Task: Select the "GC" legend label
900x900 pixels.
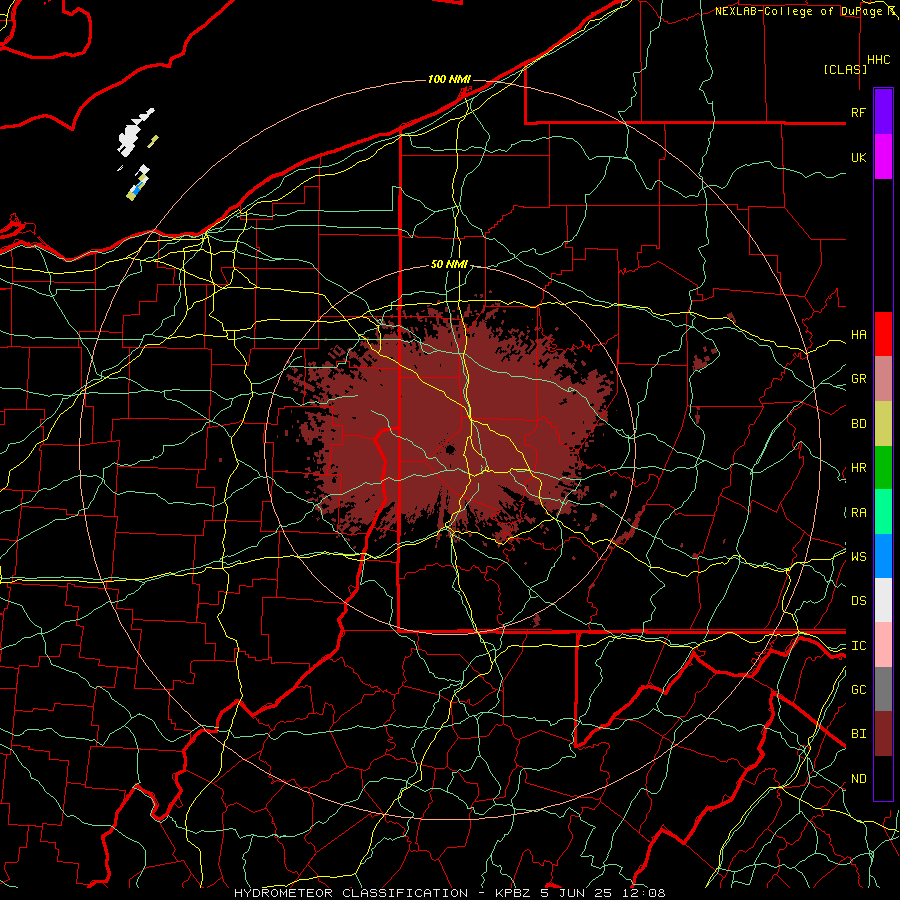Action: pyautogui.click(x=859, y=690)
